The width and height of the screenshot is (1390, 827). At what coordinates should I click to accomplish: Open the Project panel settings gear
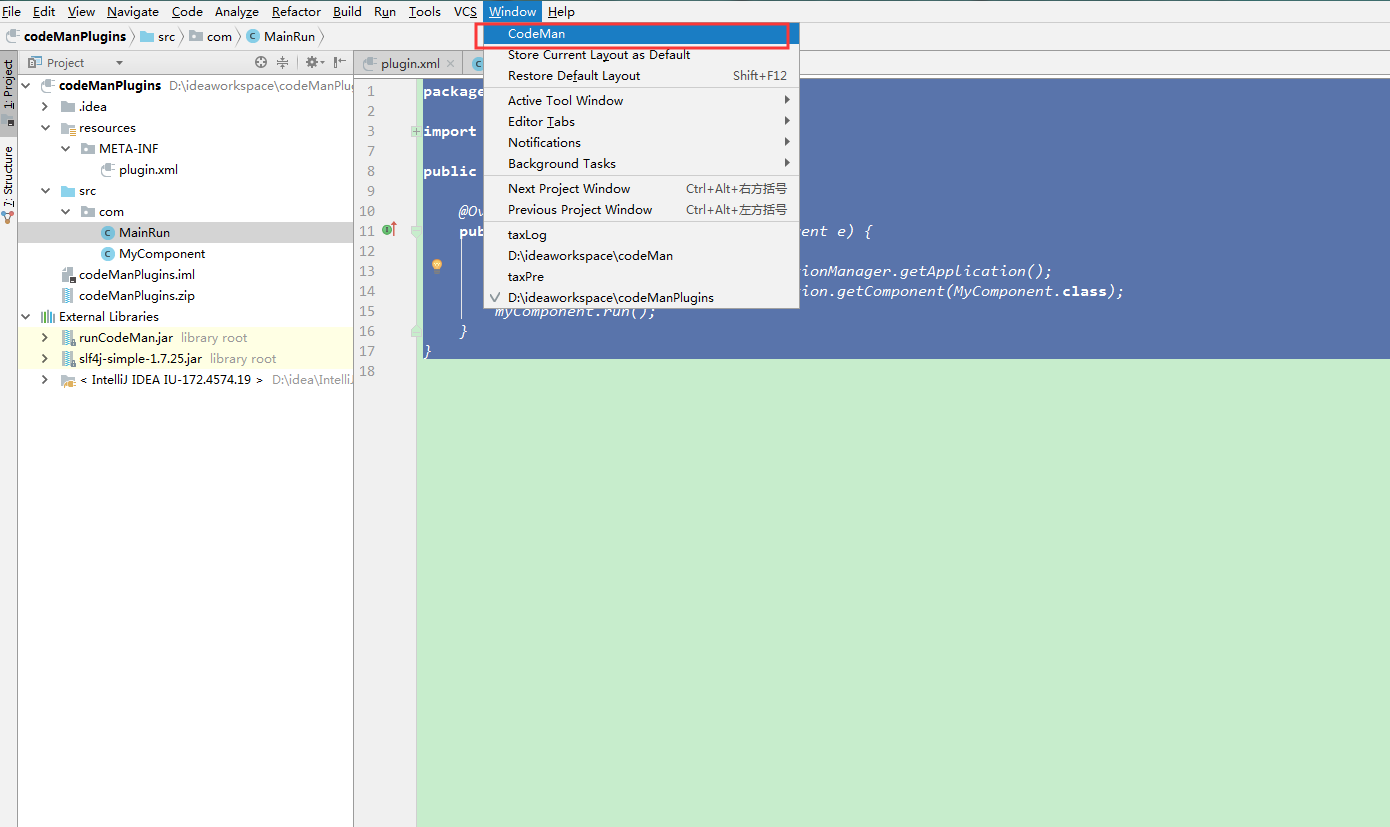[312, 62]
